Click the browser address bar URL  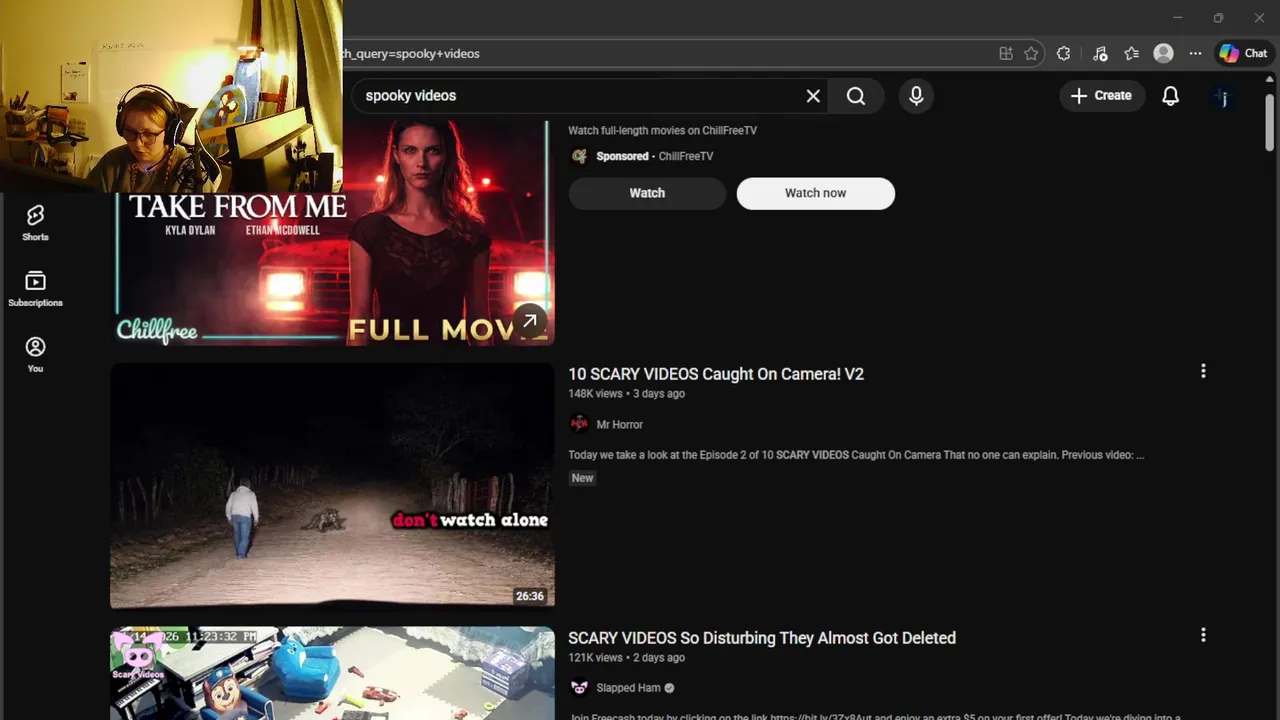(x=410, y=54)
